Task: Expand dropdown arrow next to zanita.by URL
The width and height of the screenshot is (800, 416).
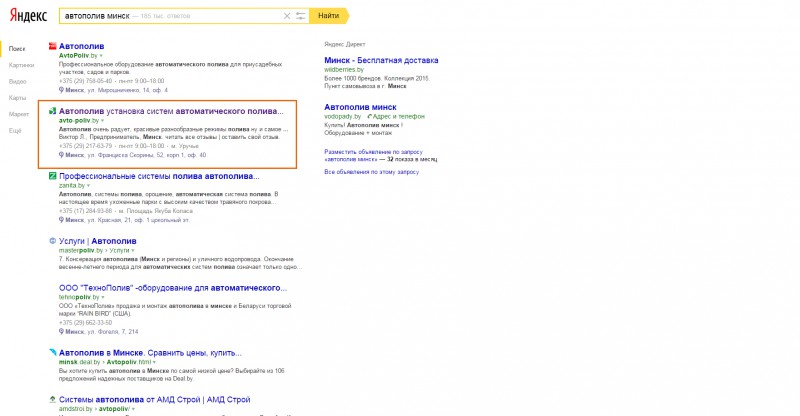Action: (x=88, y=186)
